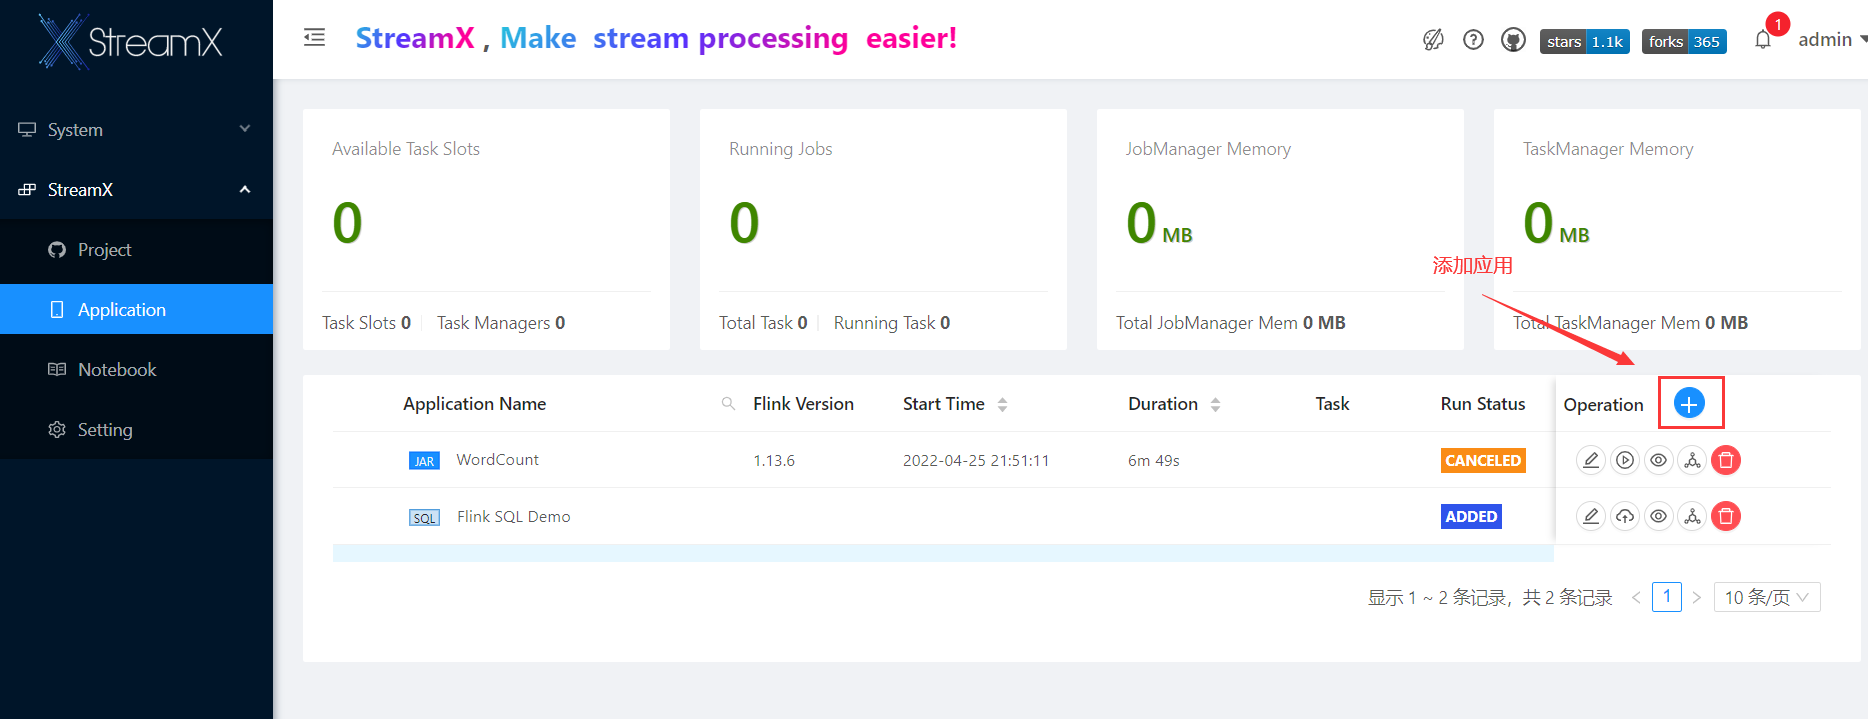
Task: View details of Flink SQL Demo
Action: 1658,516
